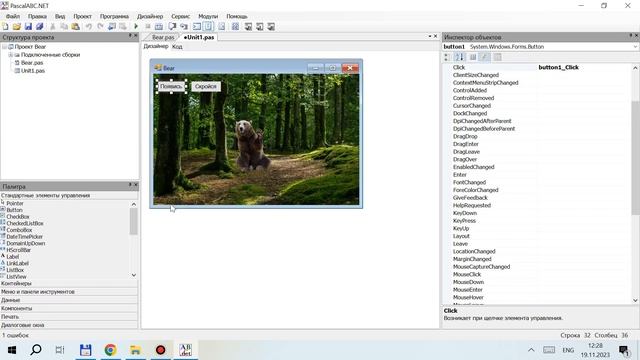Show the properties list in object inspector
The image size is (640, 360).
coord(473,57)
